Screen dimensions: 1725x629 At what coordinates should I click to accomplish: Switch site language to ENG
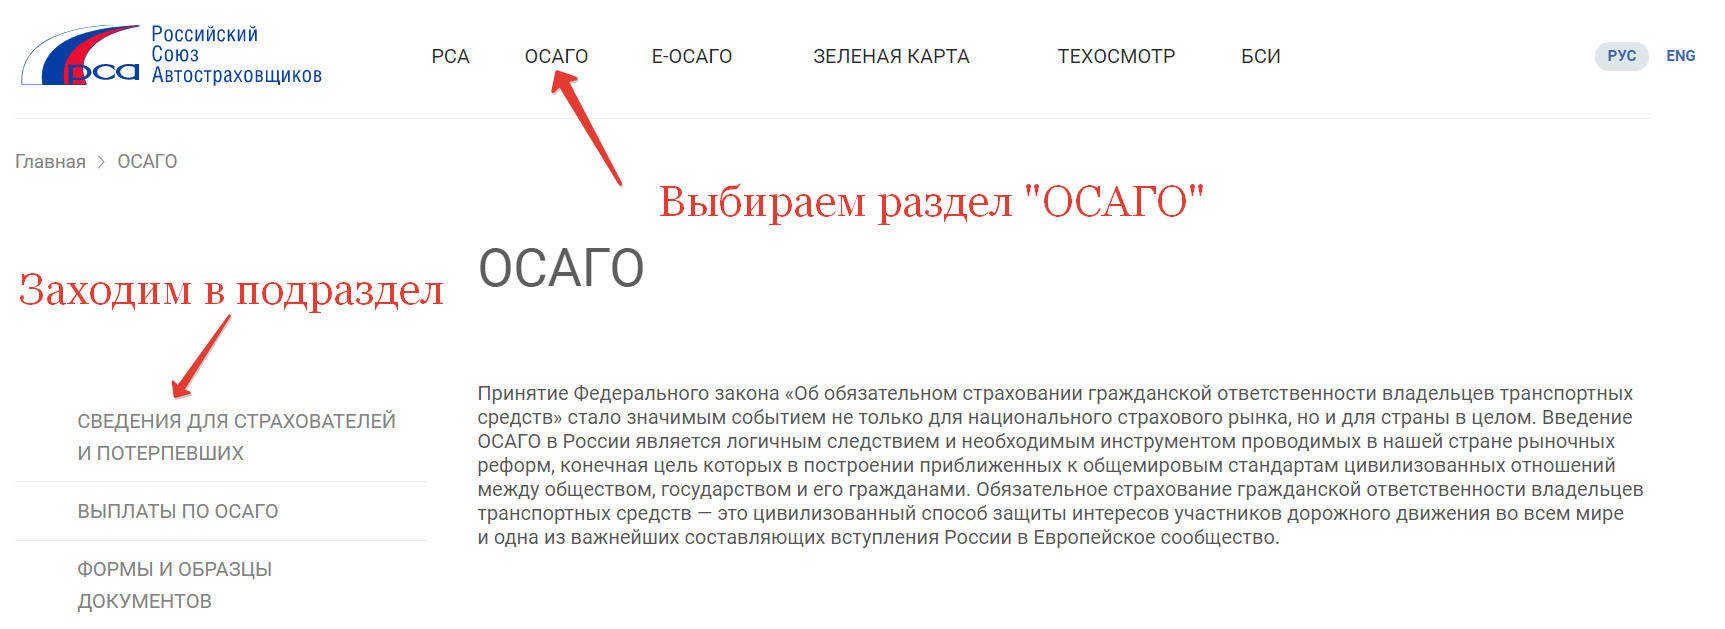pyautogui.click(x=1680, y=56)
